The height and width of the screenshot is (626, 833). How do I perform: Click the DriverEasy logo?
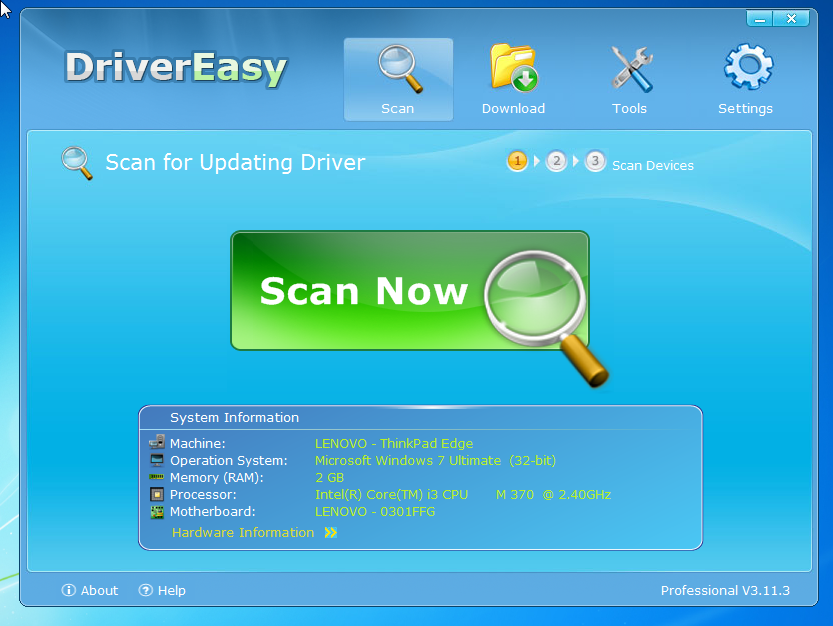tap(176, 69)
